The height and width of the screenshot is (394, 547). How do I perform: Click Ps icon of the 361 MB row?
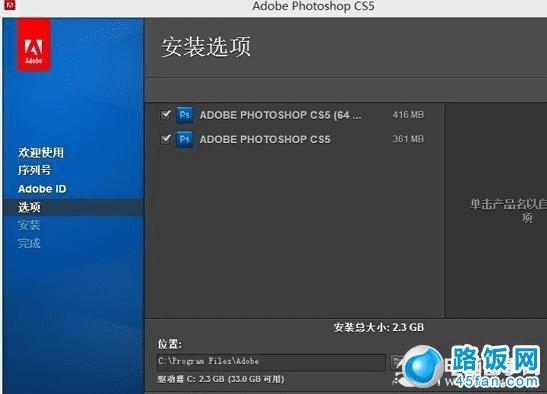click(x=185, y=139)
